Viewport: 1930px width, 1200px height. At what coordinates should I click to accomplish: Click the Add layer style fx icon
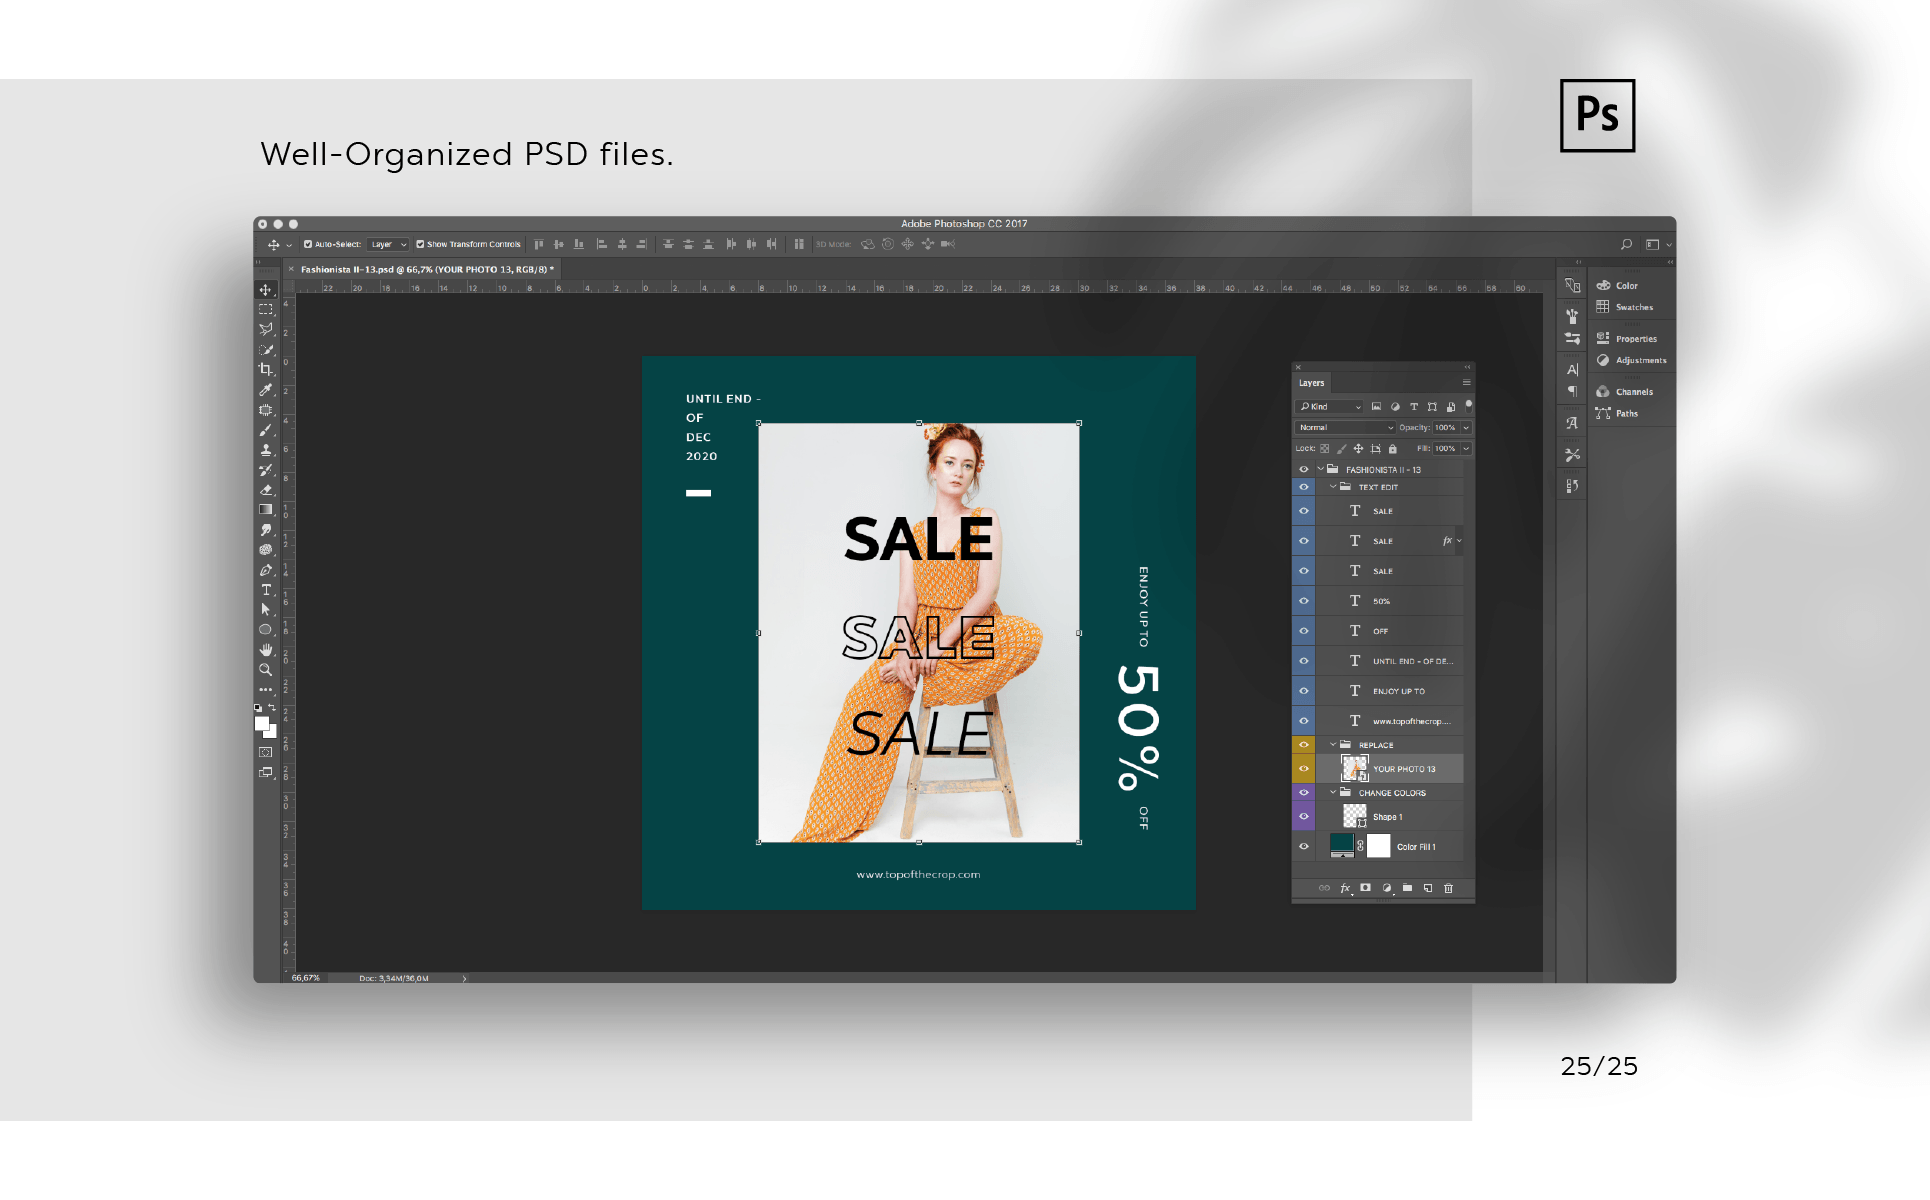tap(1345, 888)
